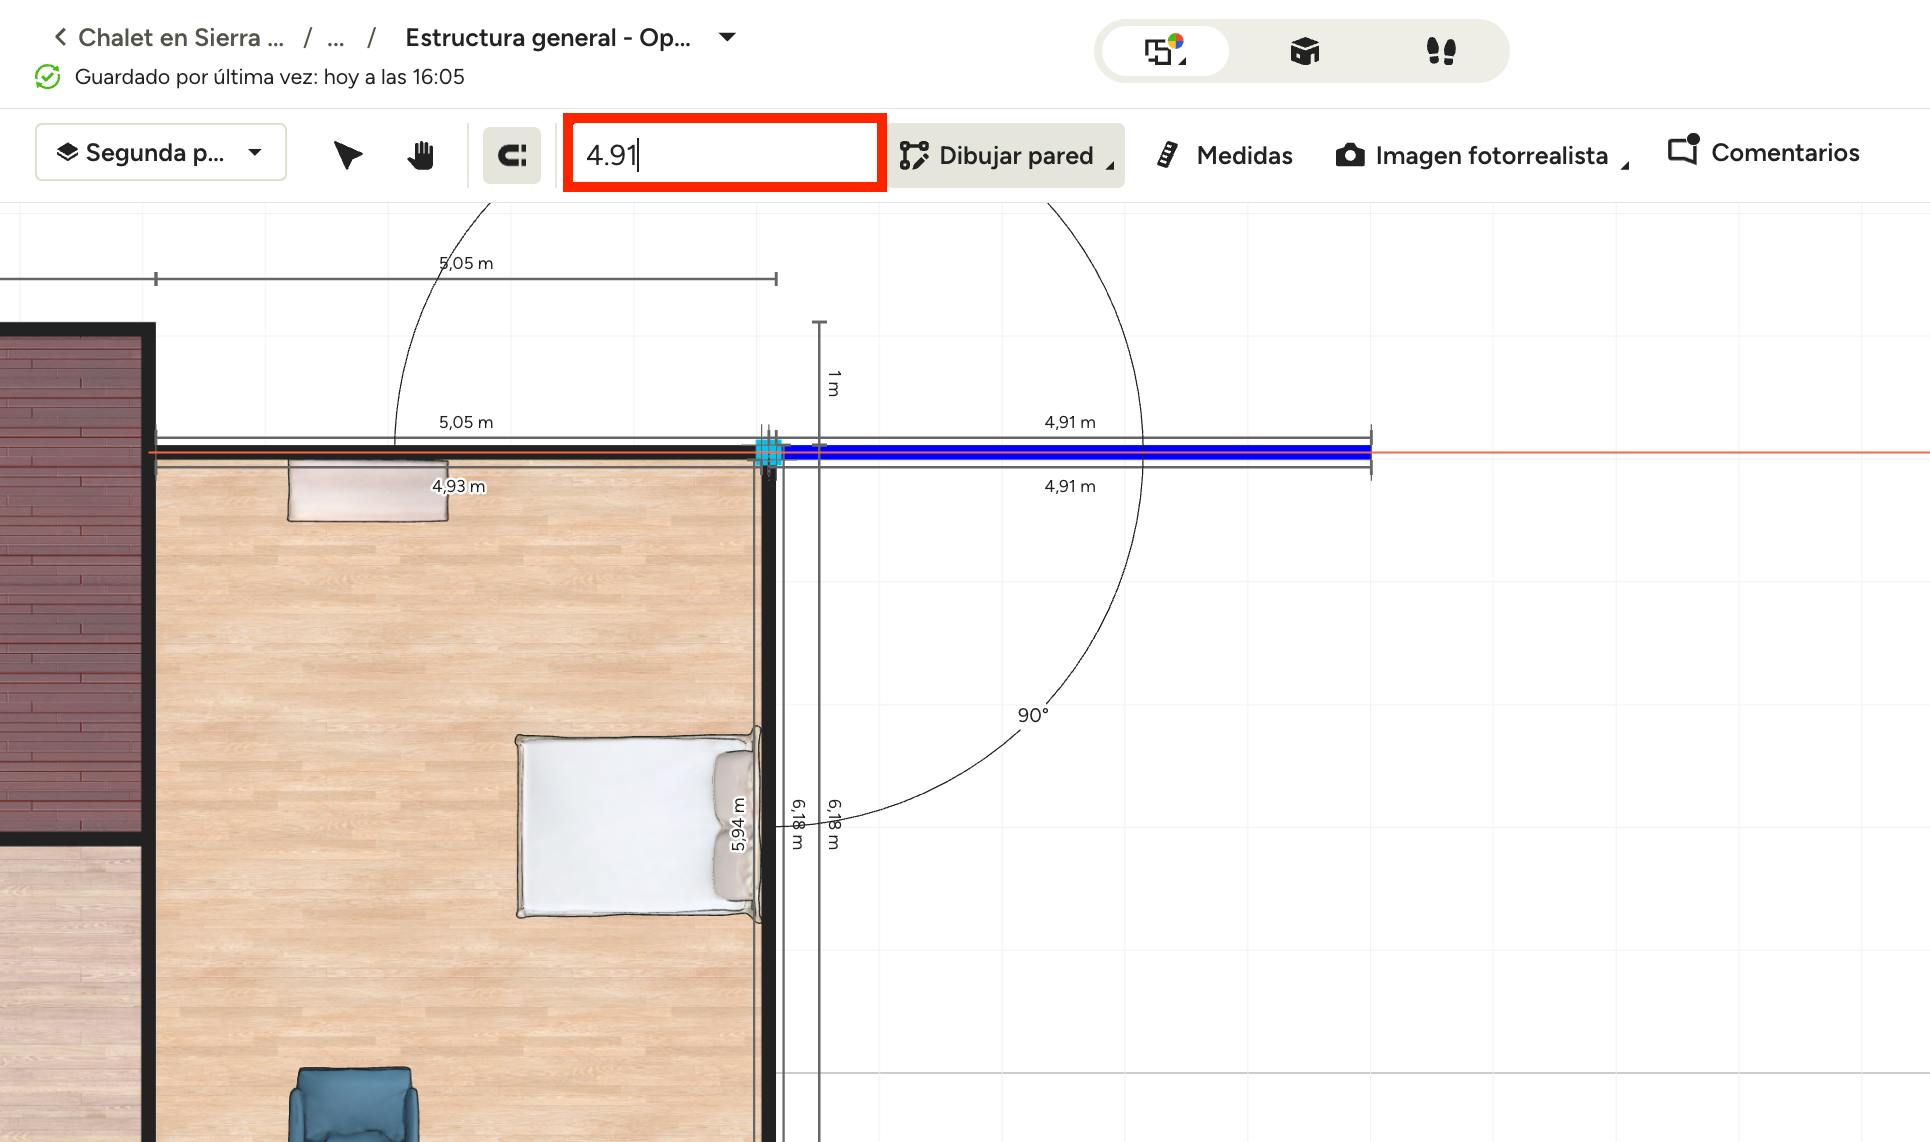Click the breadcrumb ellipsis item
This screenshot has width=1930, height=1142.
click(336, 38)
